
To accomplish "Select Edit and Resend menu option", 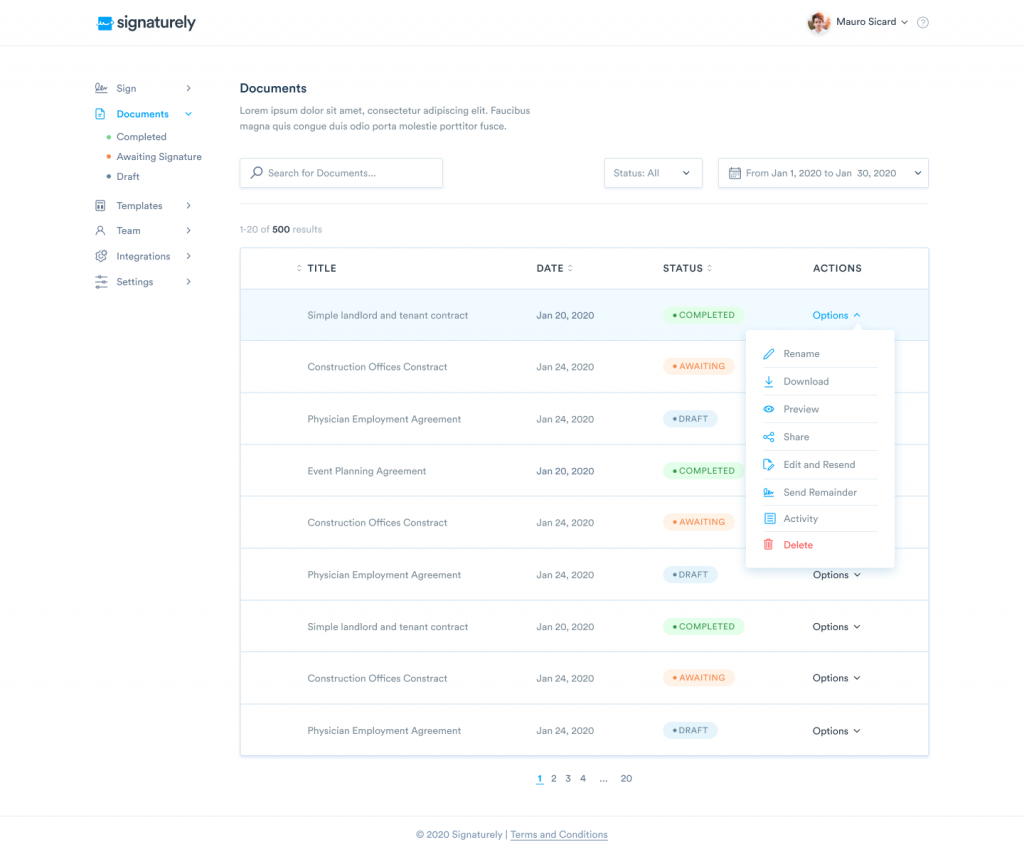I will (818, 465).
